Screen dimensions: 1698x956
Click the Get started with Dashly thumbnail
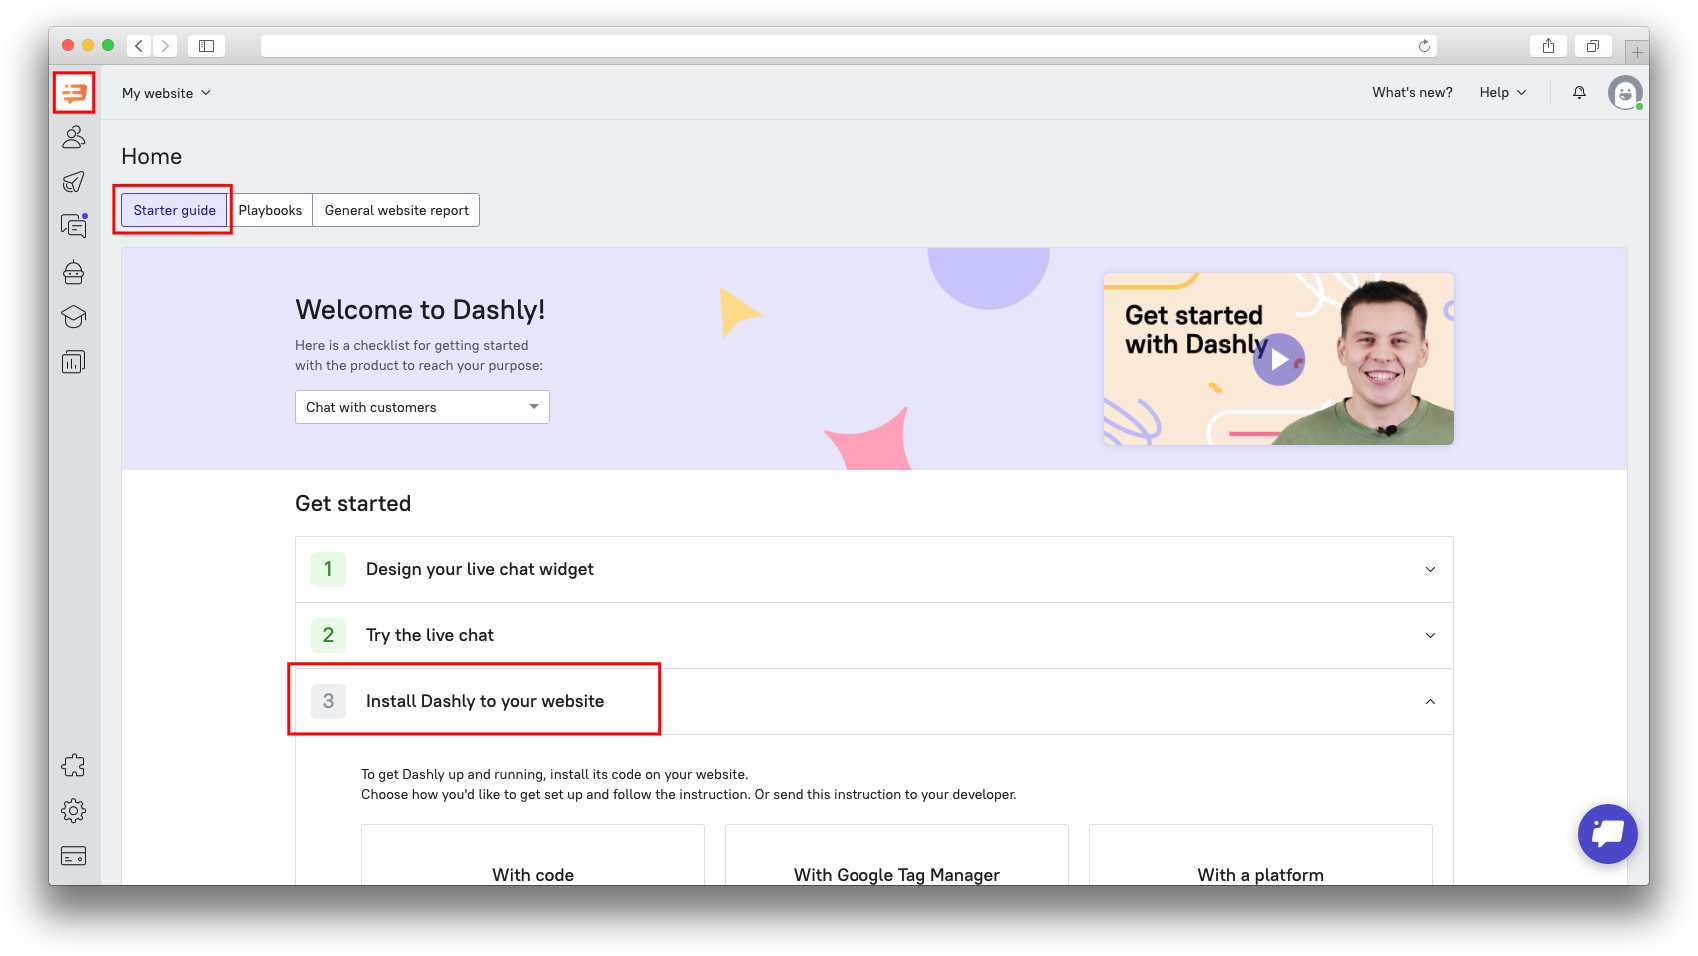point(1279,359)
